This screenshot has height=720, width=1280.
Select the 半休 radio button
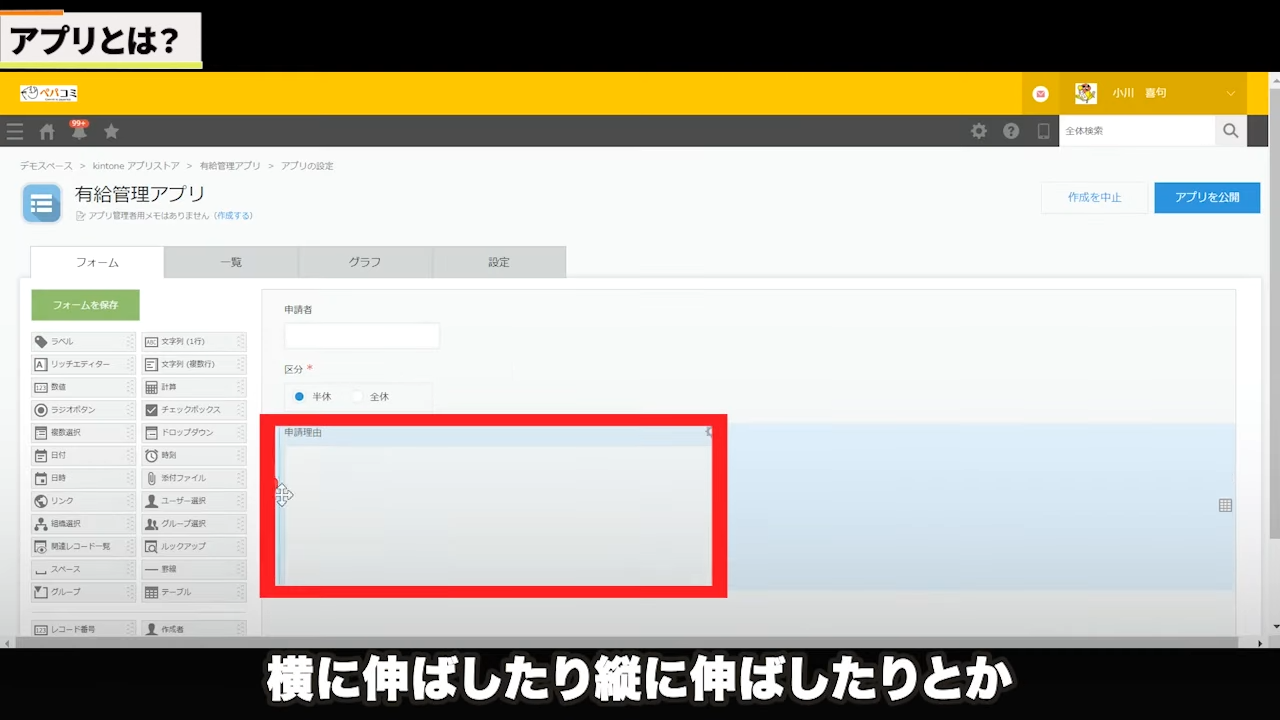coord(300,397)
